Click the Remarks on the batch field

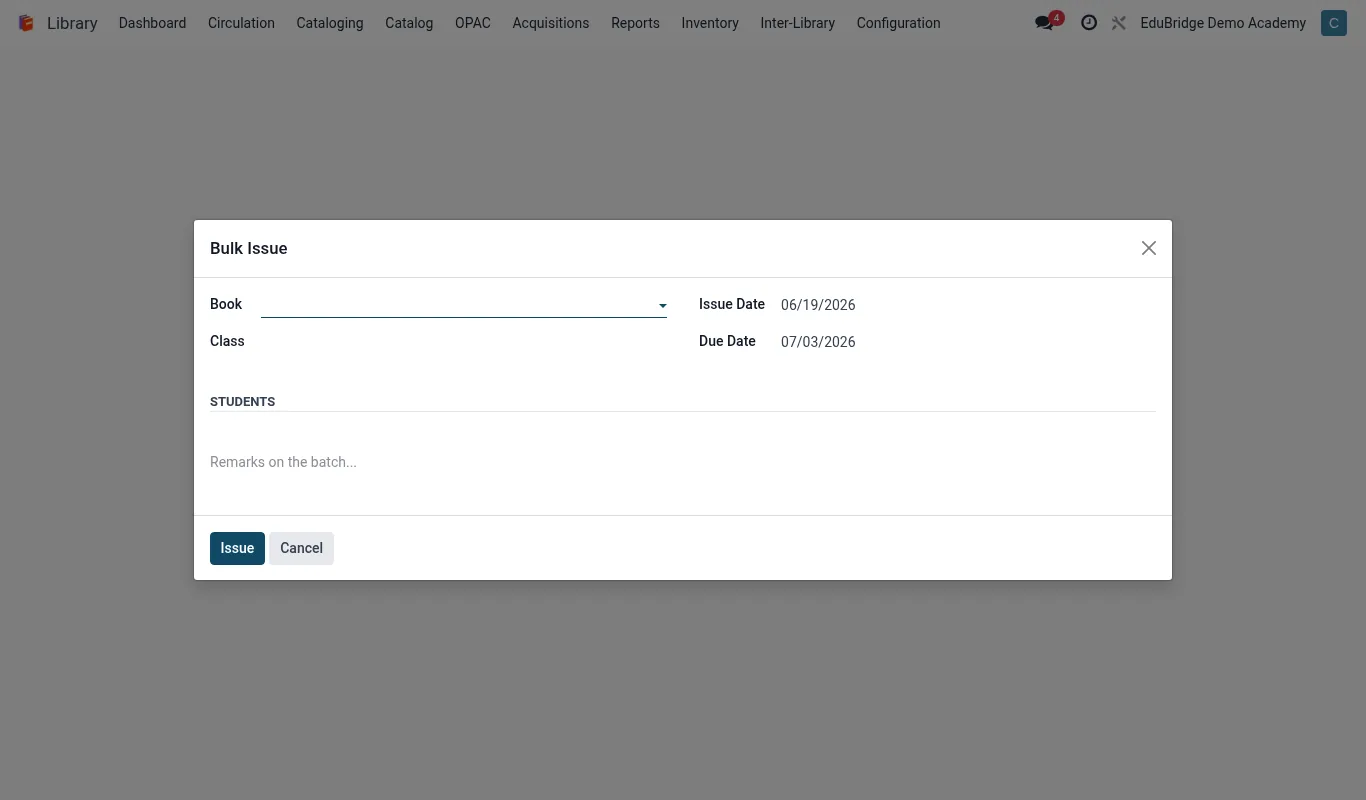tap(682, 462)
